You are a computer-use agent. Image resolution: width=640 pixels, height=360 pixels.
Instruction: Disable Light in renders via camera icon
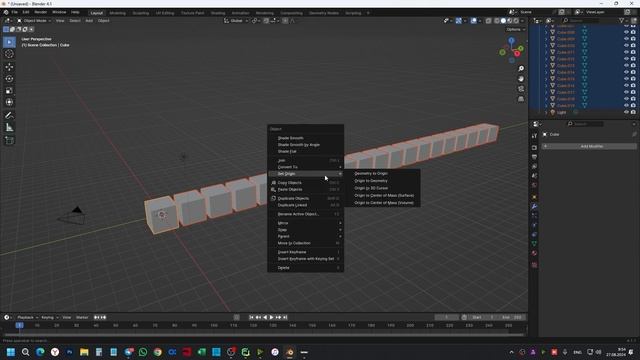tap(633, 112)
